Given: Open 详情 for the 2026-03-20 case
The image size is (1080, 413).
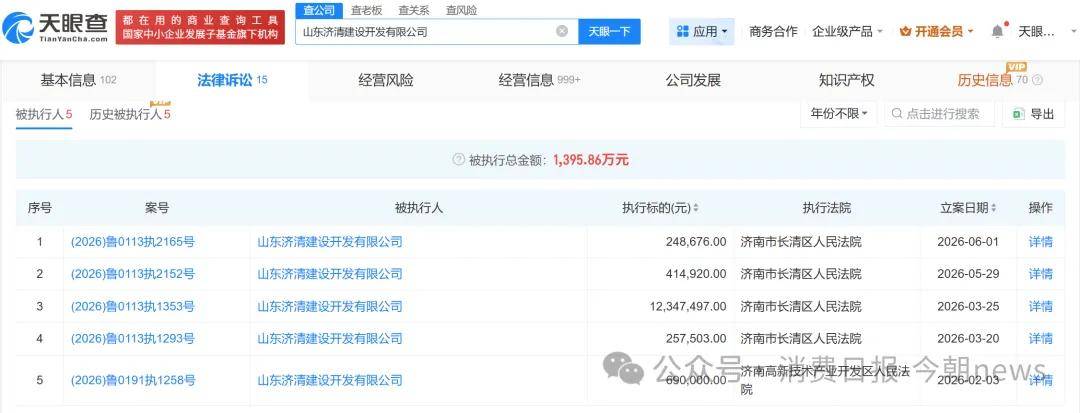Looking at the screenshot, I should (x=1040, y=339).
